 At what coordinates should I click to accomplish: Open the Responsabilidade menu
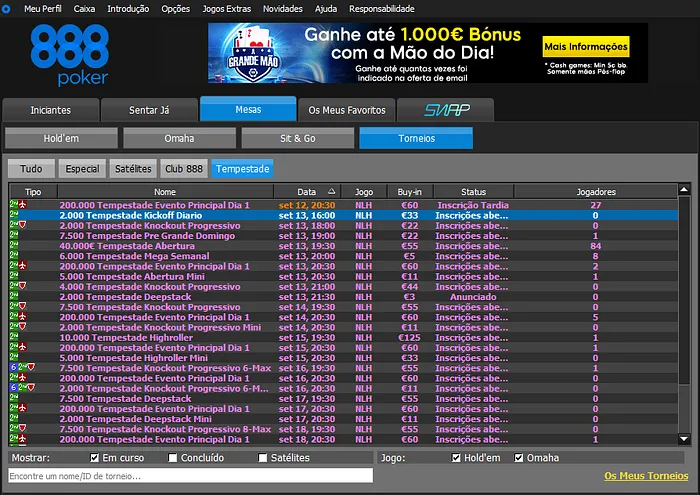[382, 8]
